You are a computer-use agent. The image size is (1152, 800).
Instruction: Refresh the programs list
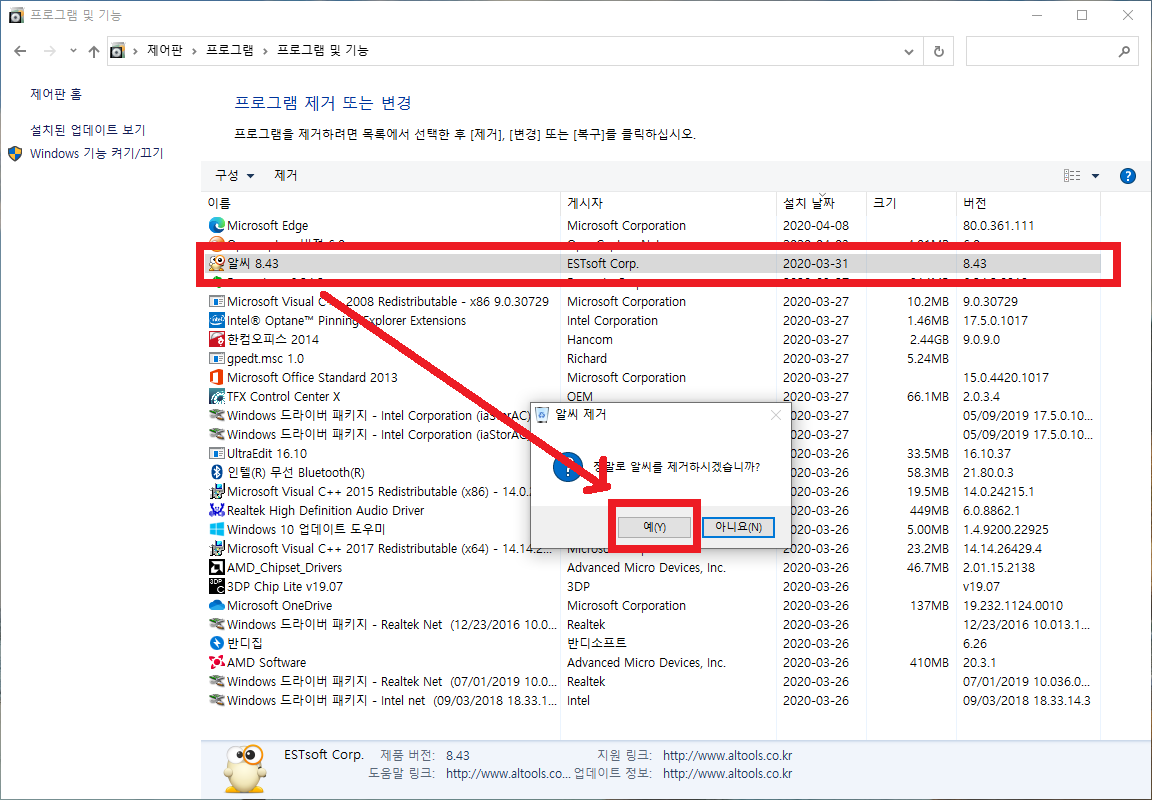(x=938, y=51)
